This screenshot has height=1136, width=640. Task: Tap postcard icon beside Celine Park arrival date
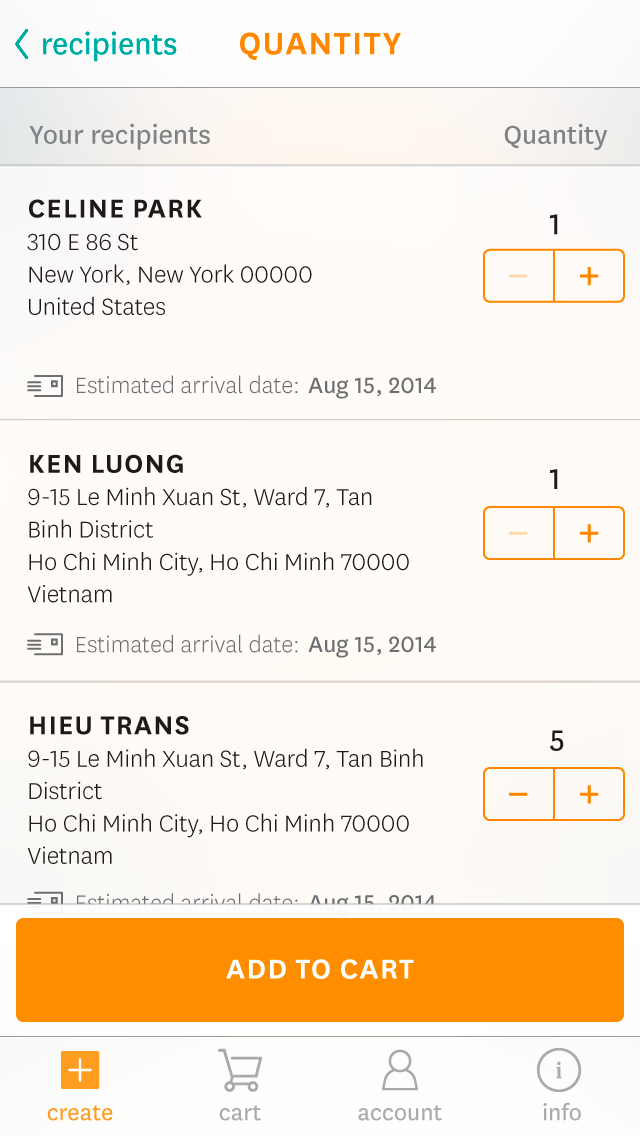coord(45,385)
